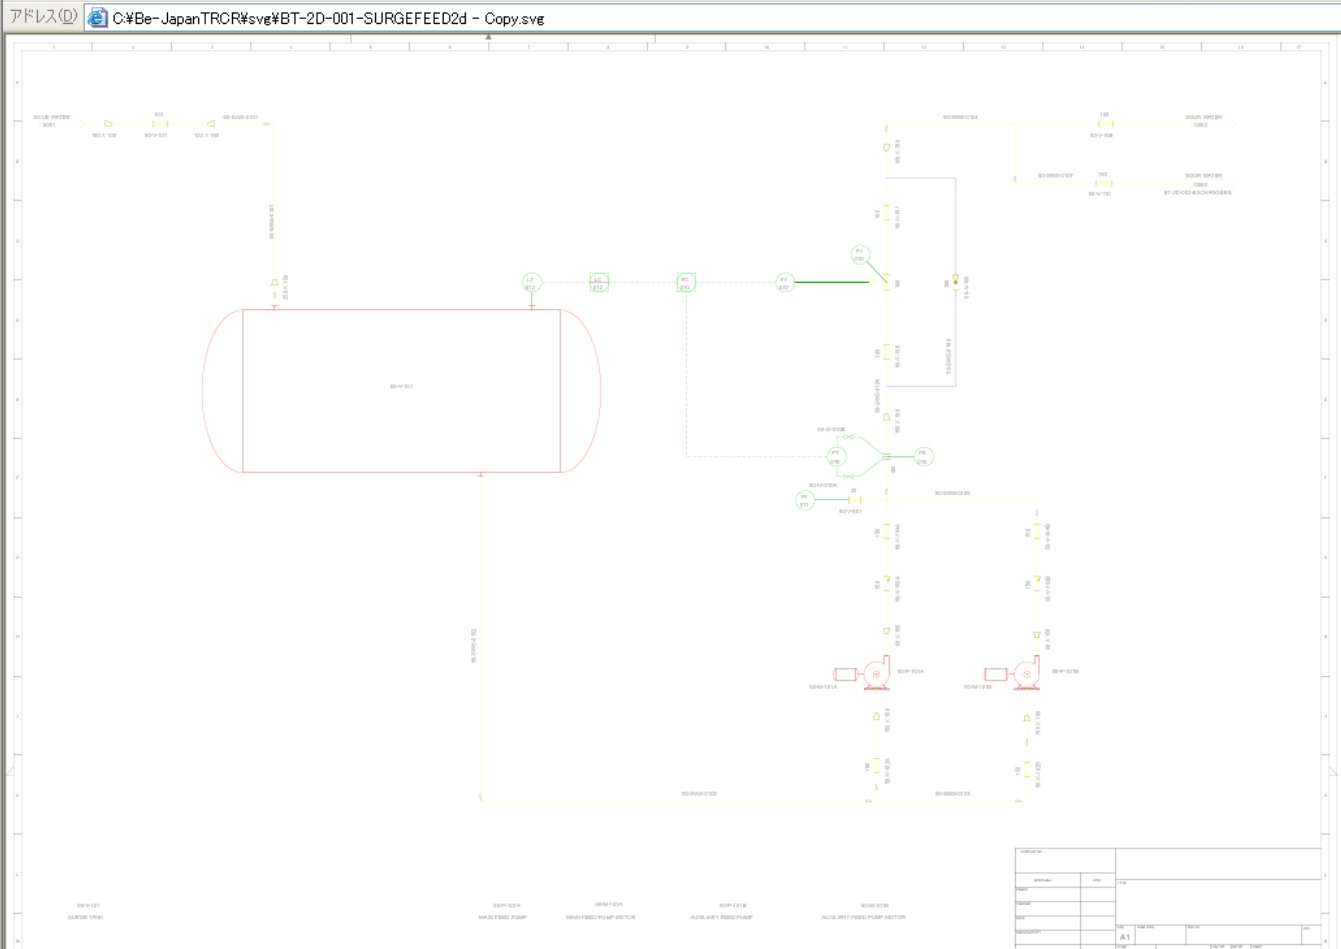Click the tank tag text inside the vessel
Image resolution: width=1341 pixels, height=949 pixels.
(401, 386)
